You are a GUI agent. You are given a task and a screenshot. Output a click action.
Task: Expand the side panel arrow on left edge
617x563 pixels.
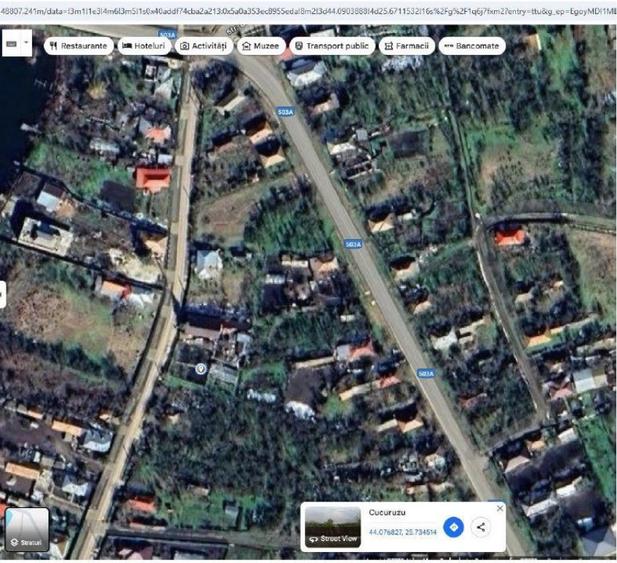point(2,294)
